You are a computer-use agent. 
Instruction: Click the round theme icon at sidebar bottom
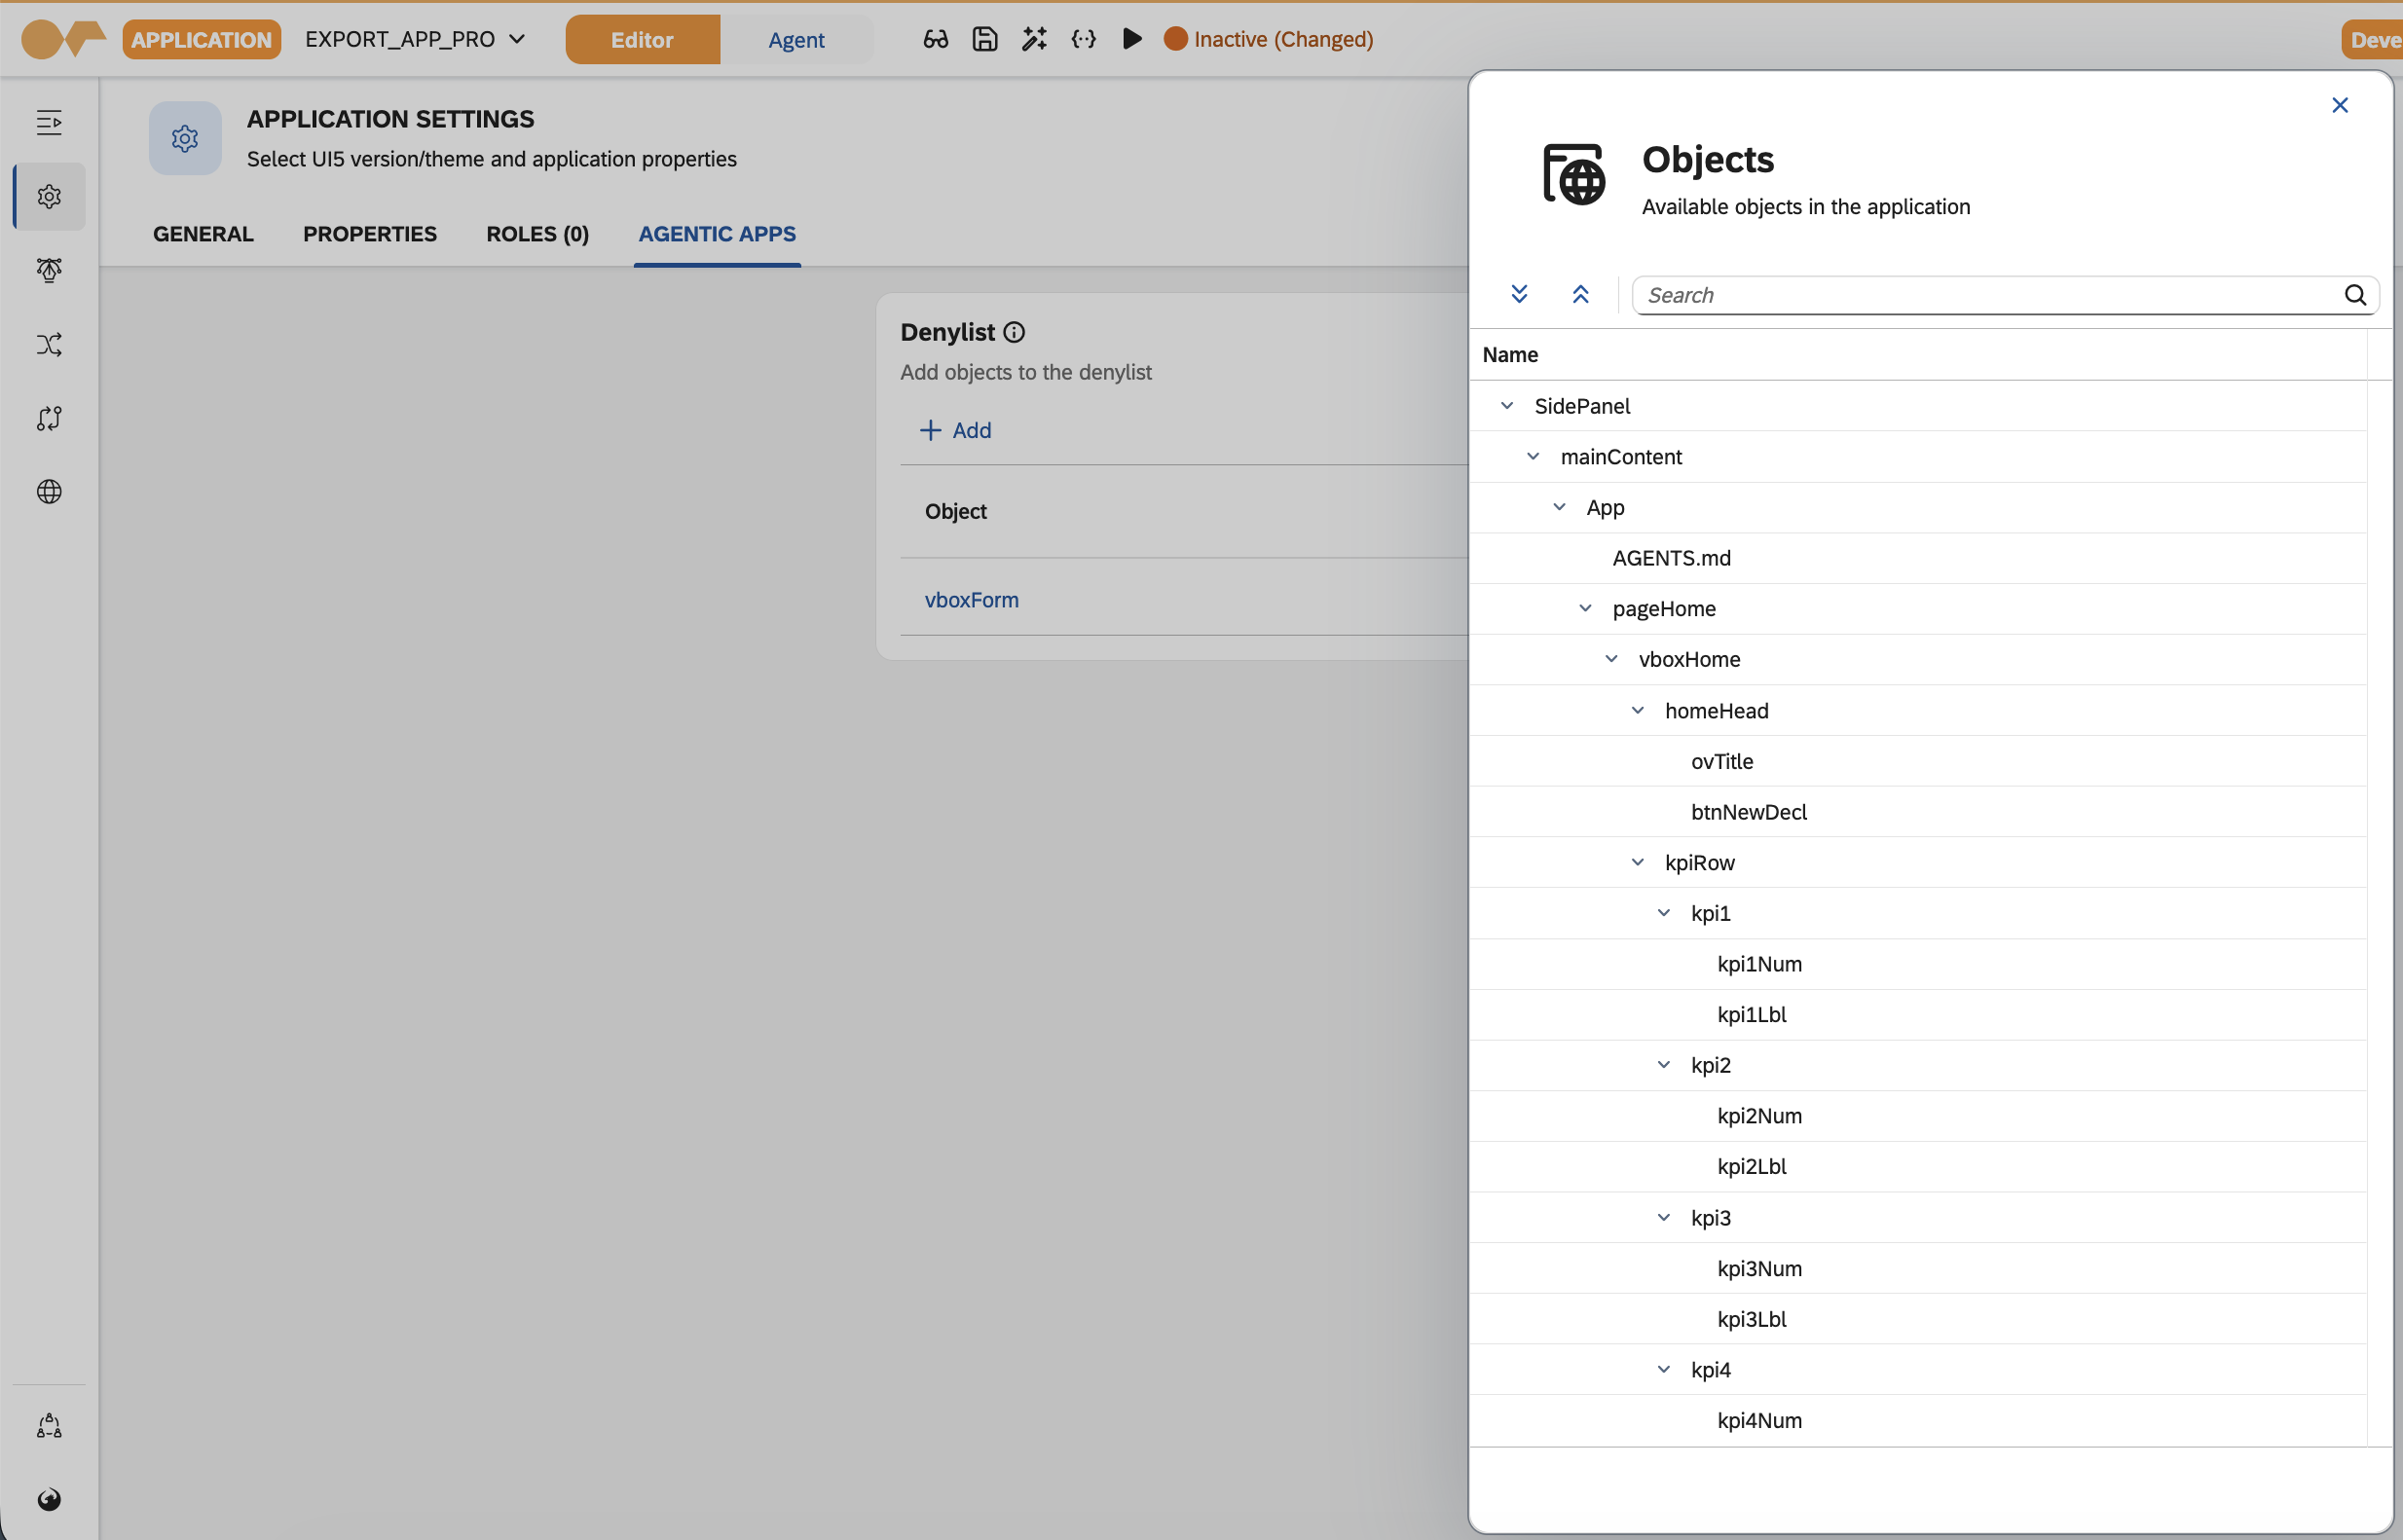(49, 1499)
